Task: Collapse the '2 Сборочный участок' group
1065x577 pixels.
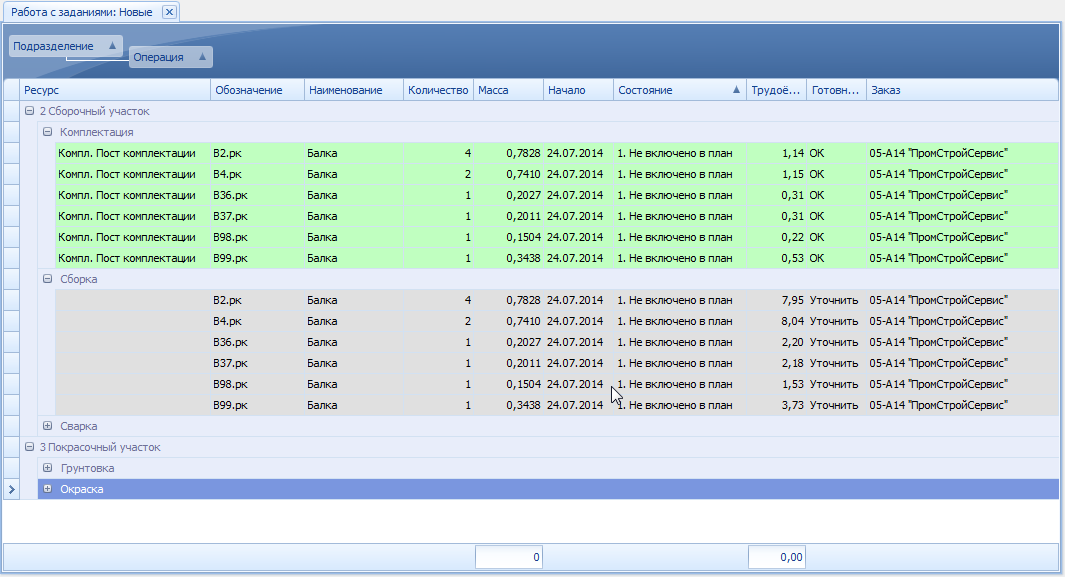Action: tap(29, 112)
